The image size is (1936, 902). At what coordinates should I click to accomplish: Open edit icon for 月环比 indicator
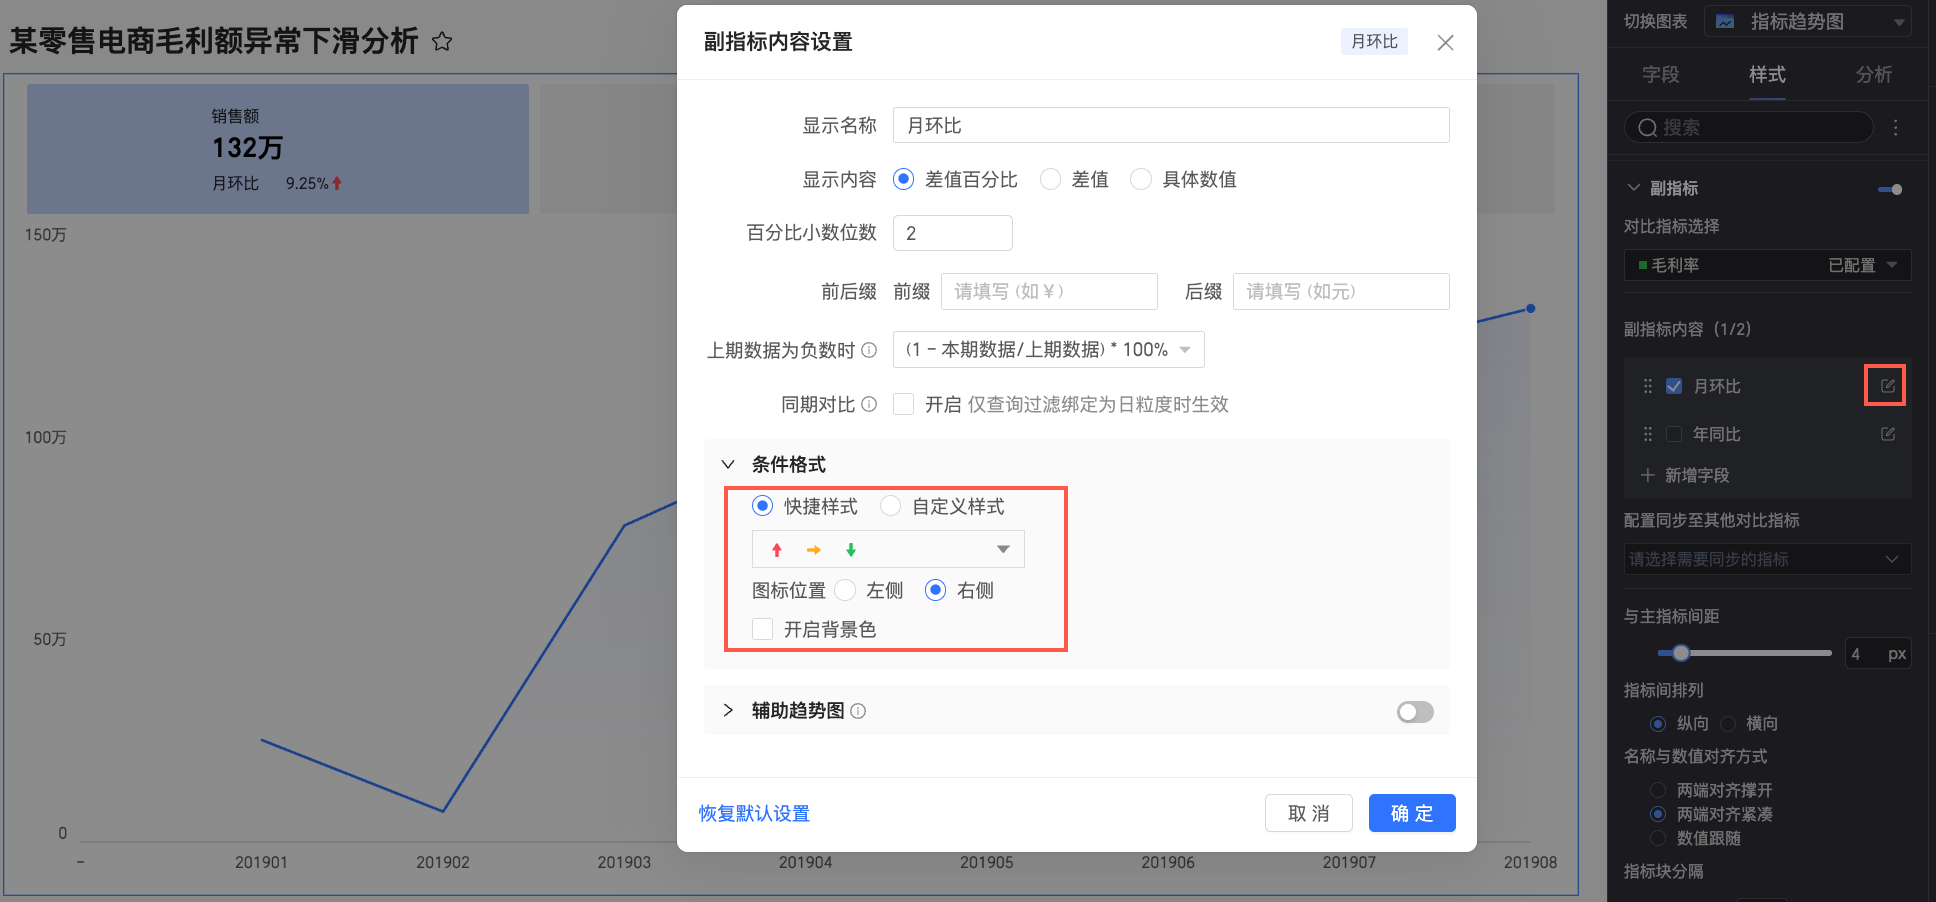point(1887,386)
